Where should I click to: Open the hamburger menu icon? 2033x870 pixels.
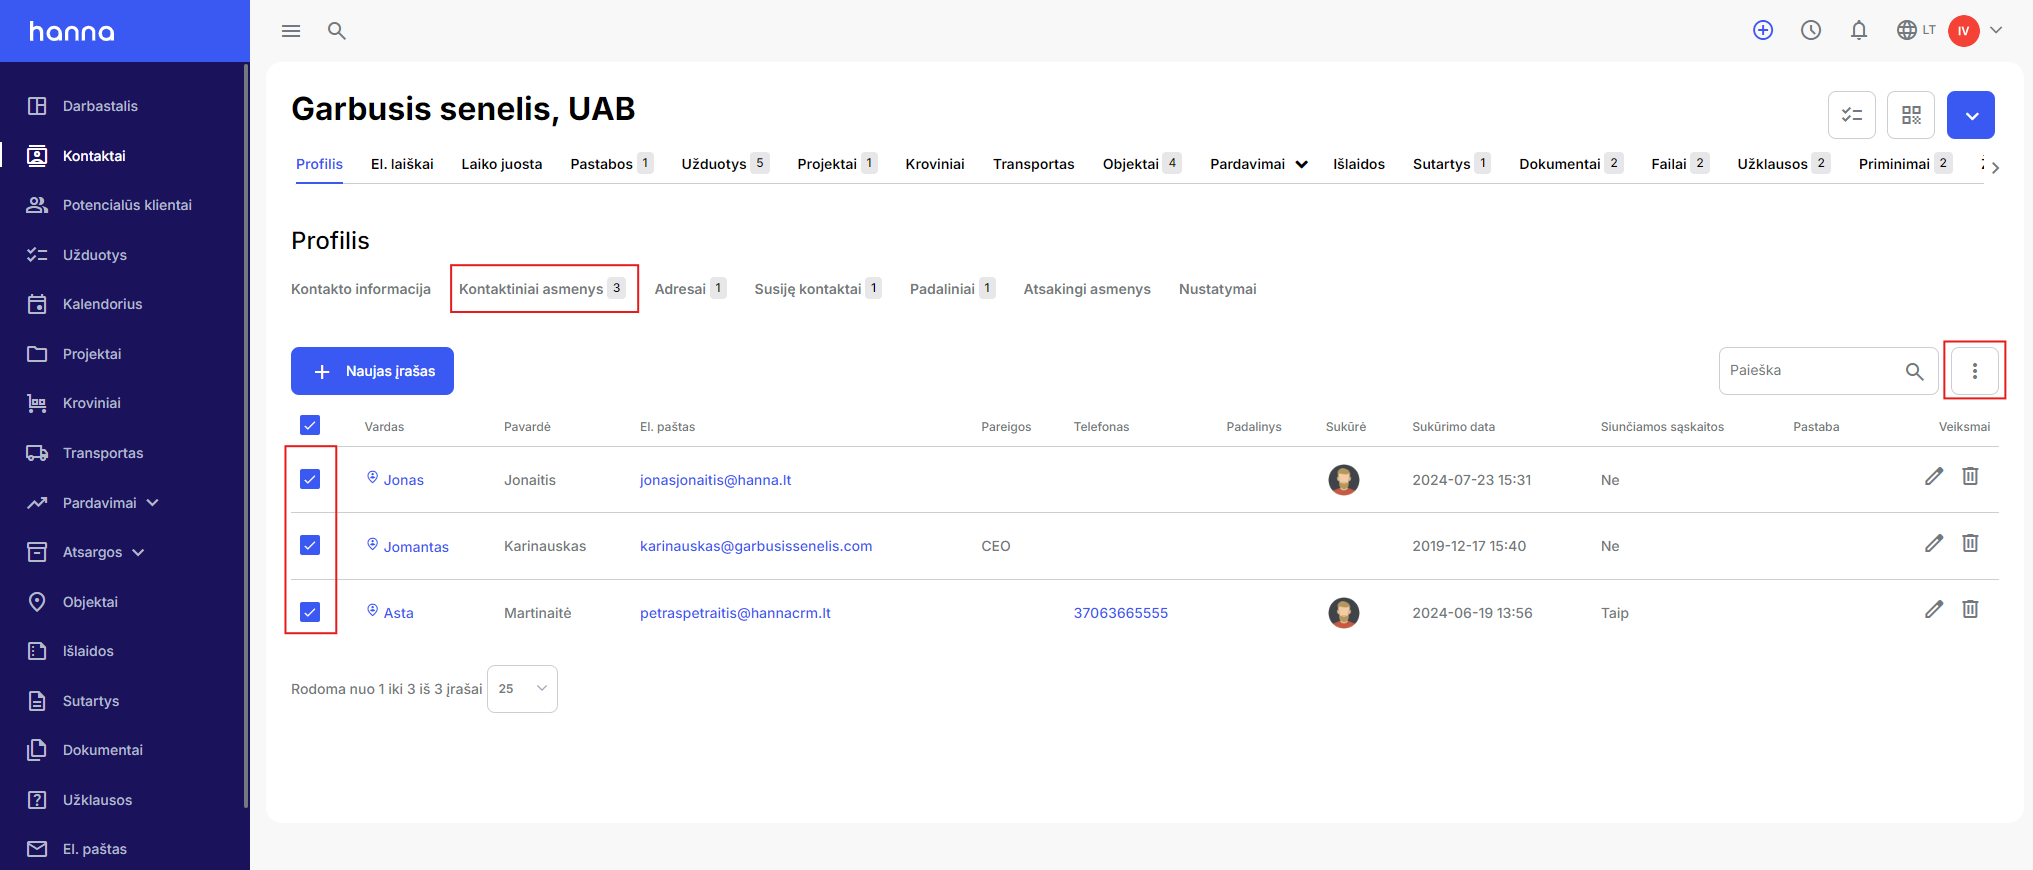[291, 31]
